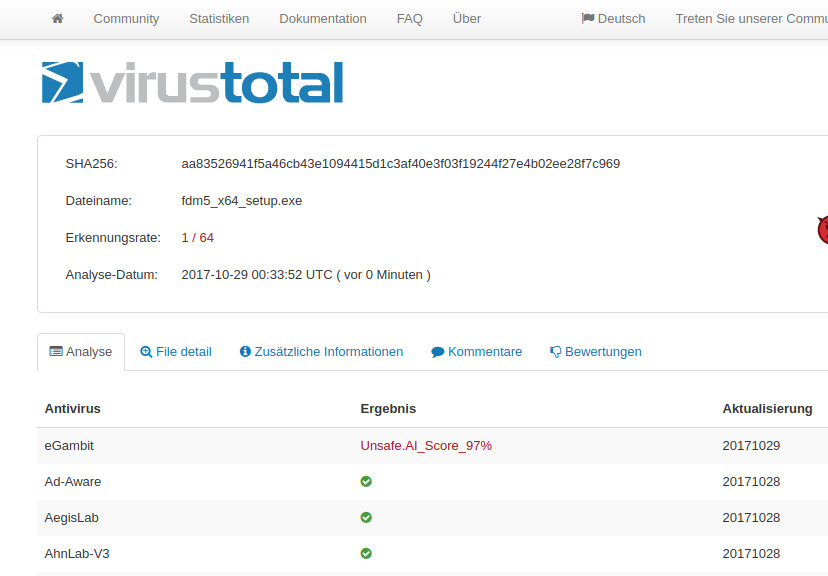Click the flag icon next to Deutsch
828x576 pixels.
588,18
